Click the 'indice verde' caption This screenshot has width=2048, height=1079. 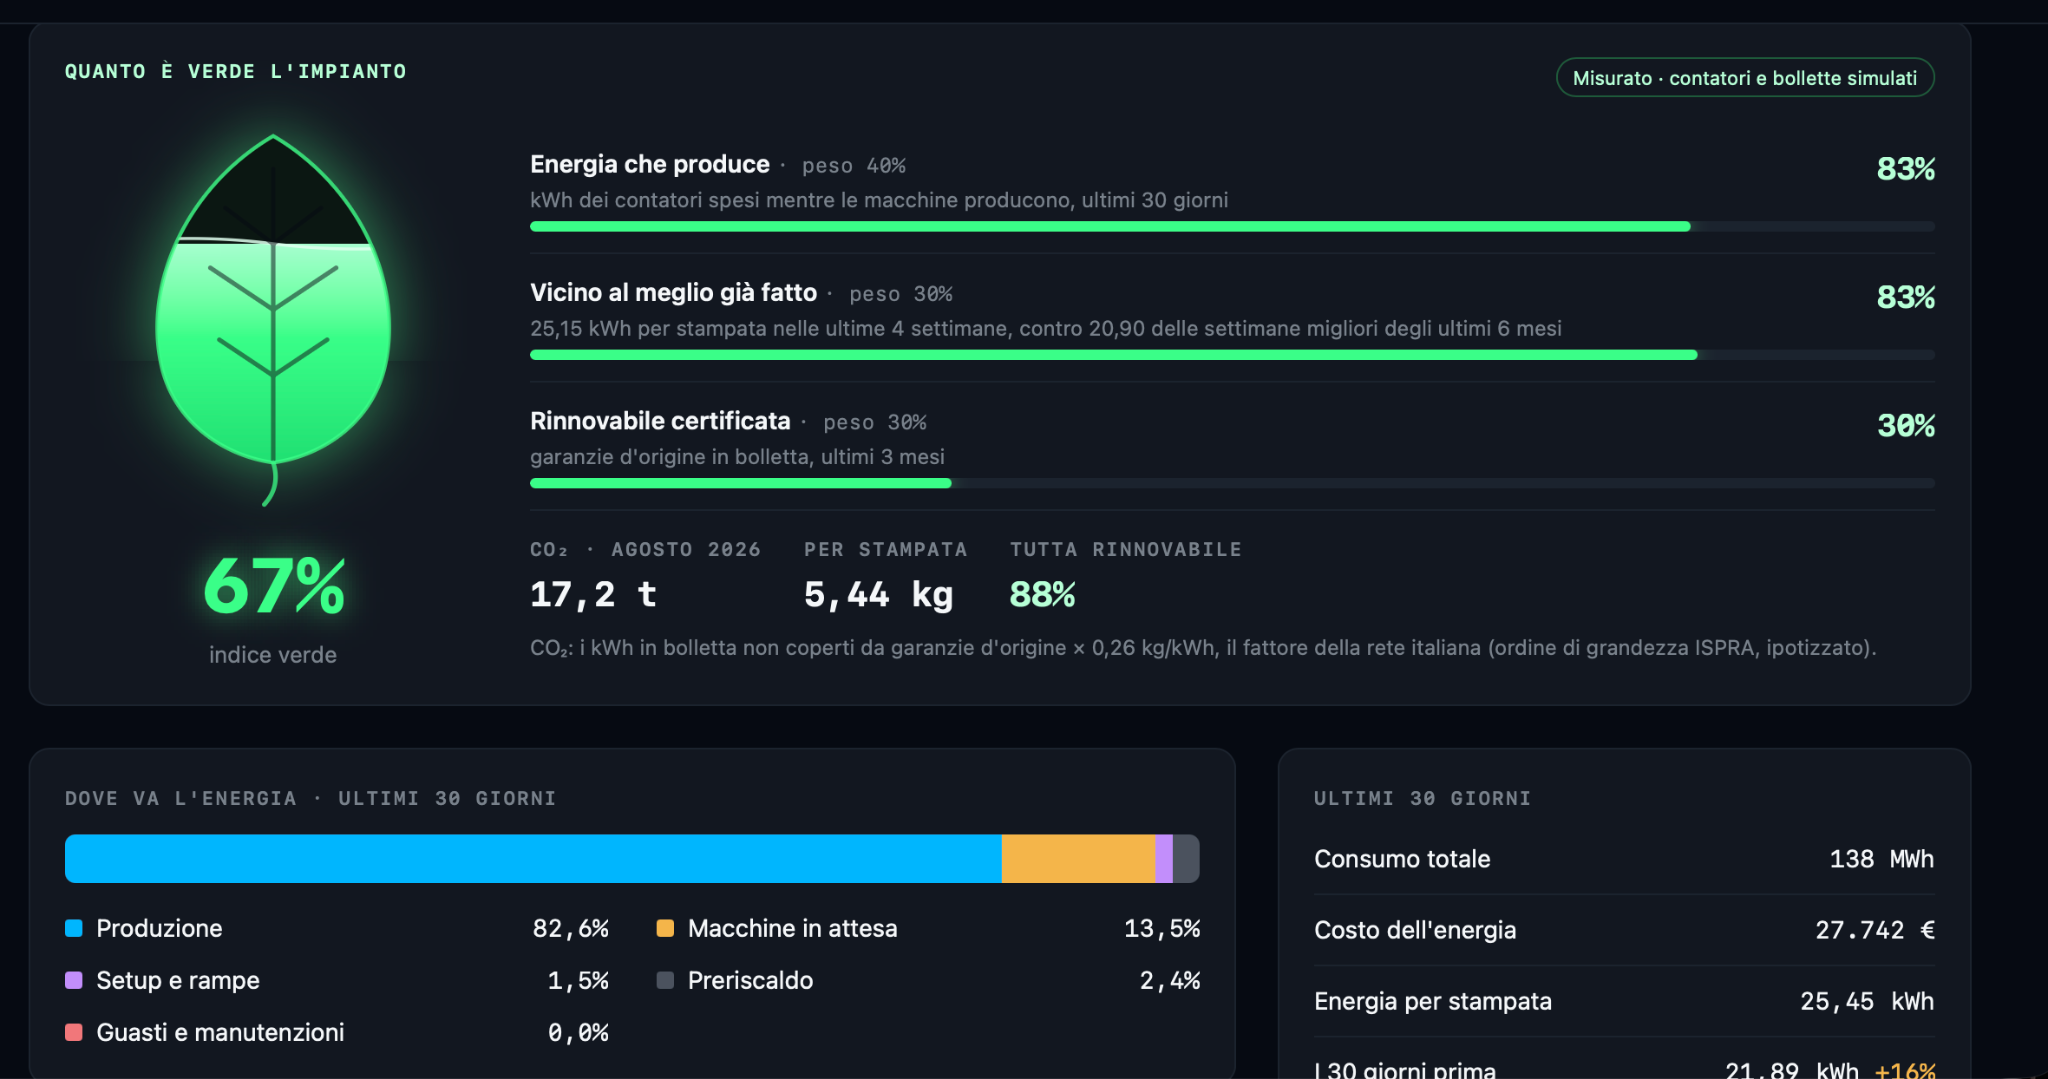tap(273, 655)
